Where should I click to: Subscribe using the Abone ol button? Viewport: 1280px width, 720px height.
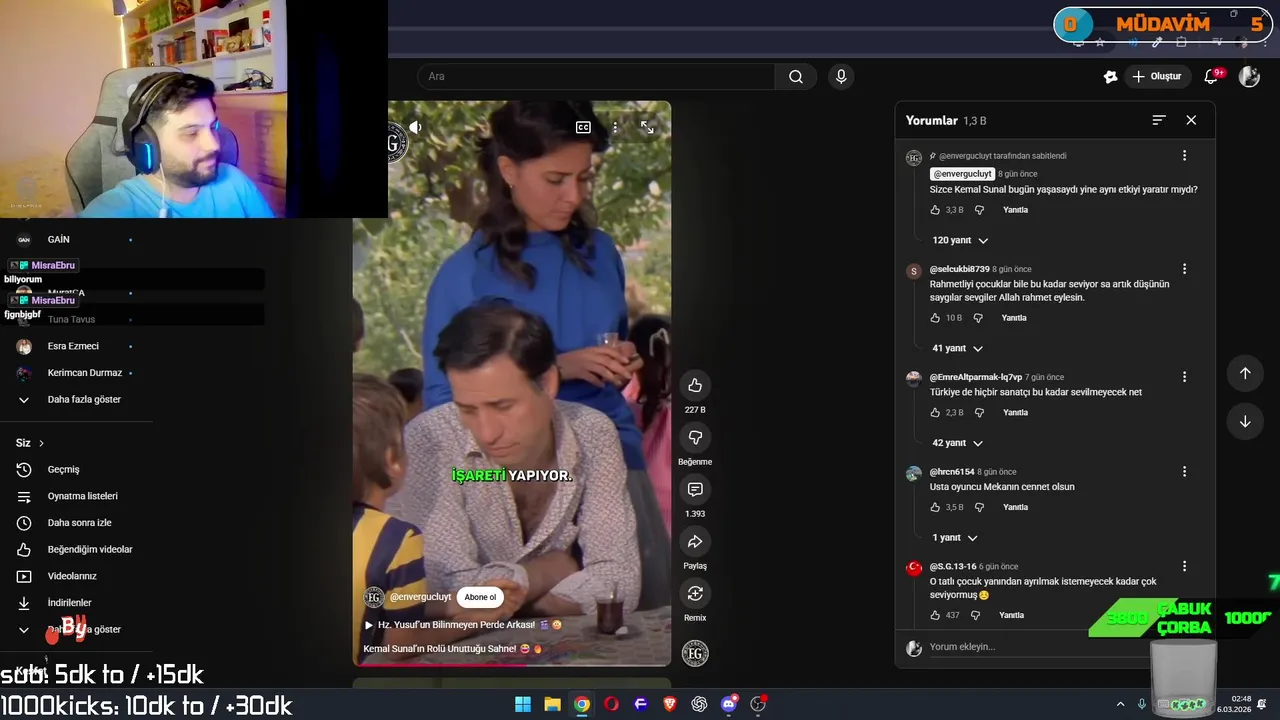(x=480, y=597)
